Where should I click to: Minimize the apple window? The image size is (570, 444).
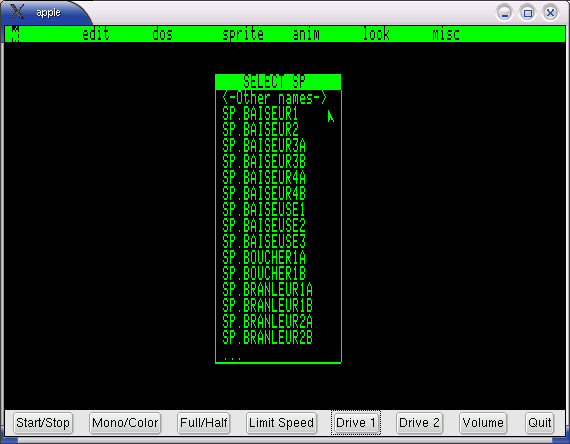pos(504,13)
